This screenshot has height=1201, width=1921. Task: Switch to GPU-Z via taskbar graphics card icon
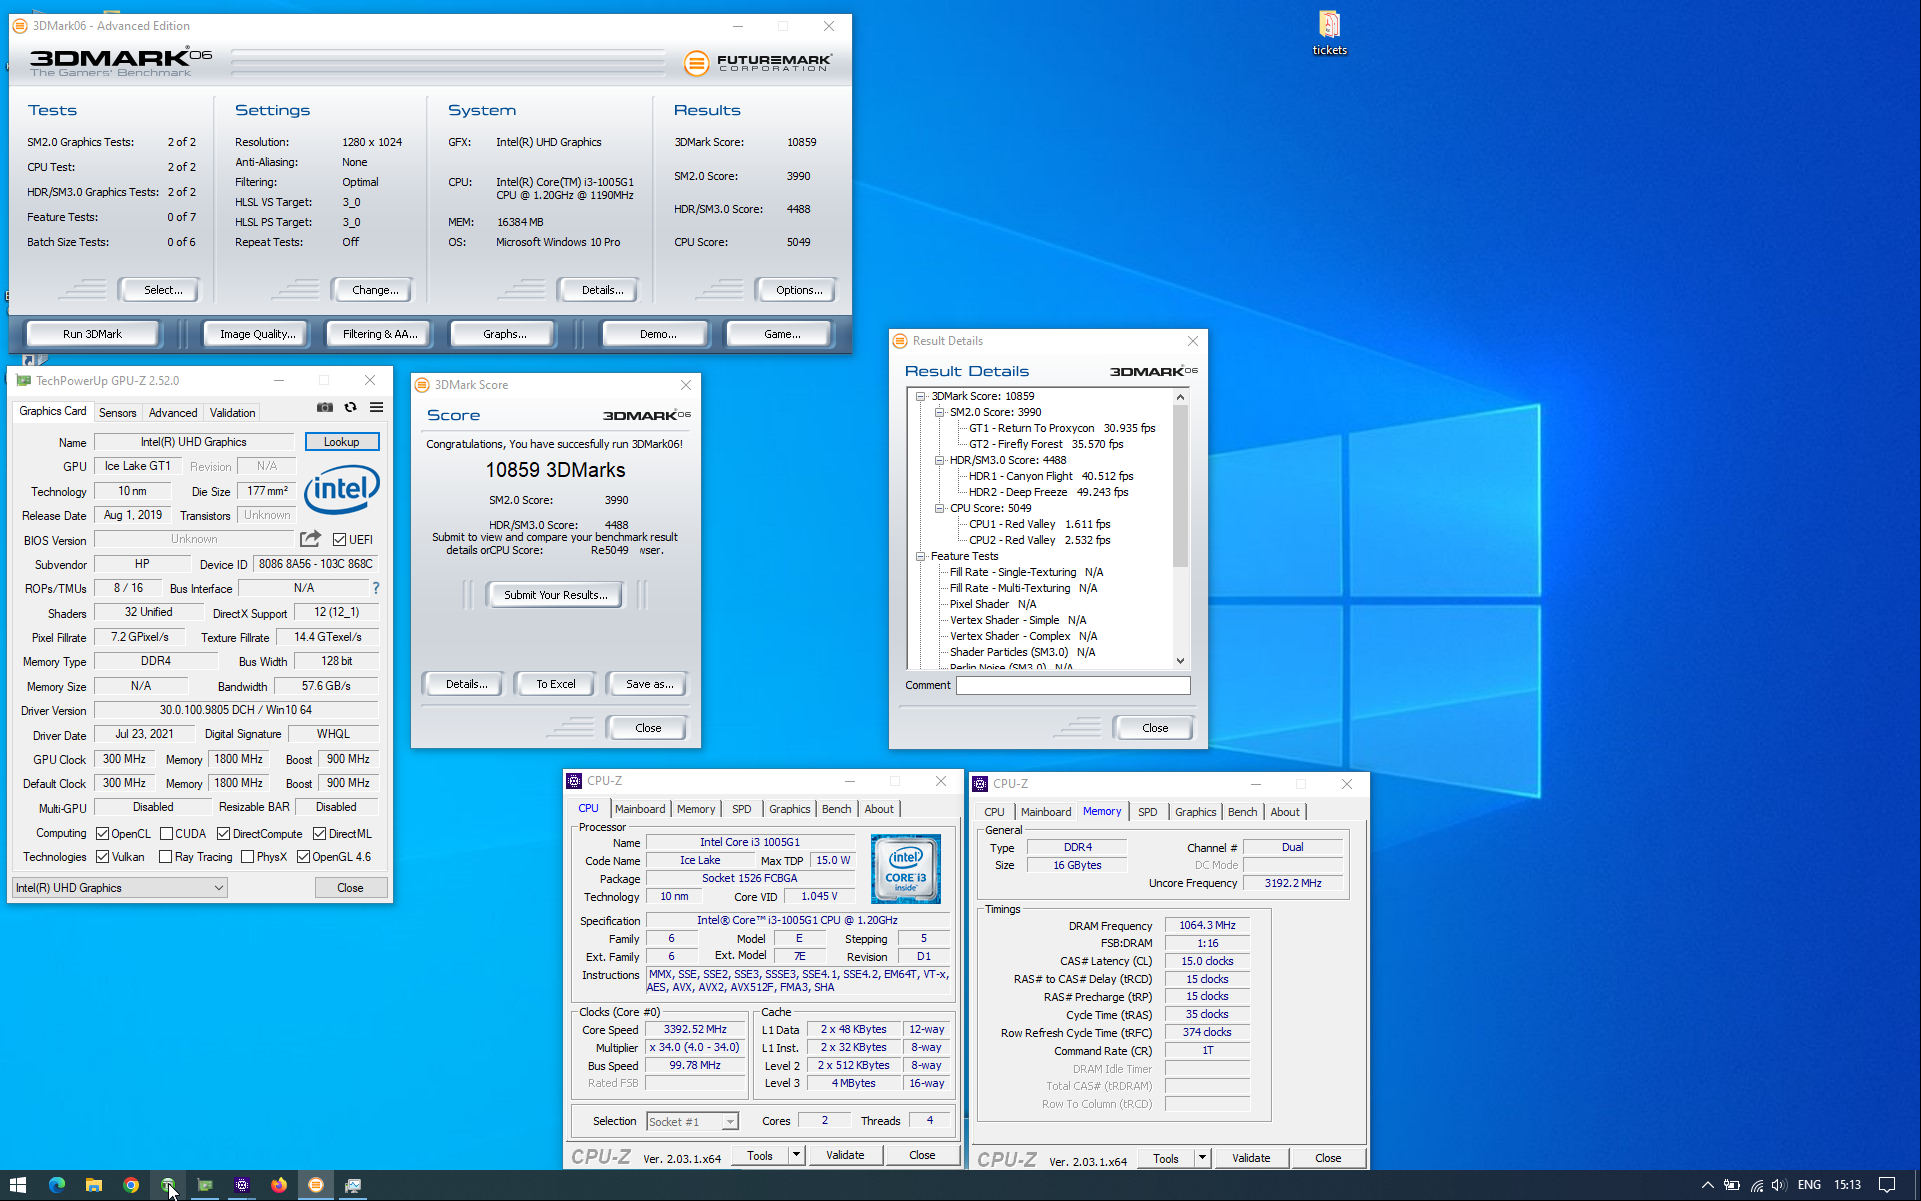pos(205,1185)
